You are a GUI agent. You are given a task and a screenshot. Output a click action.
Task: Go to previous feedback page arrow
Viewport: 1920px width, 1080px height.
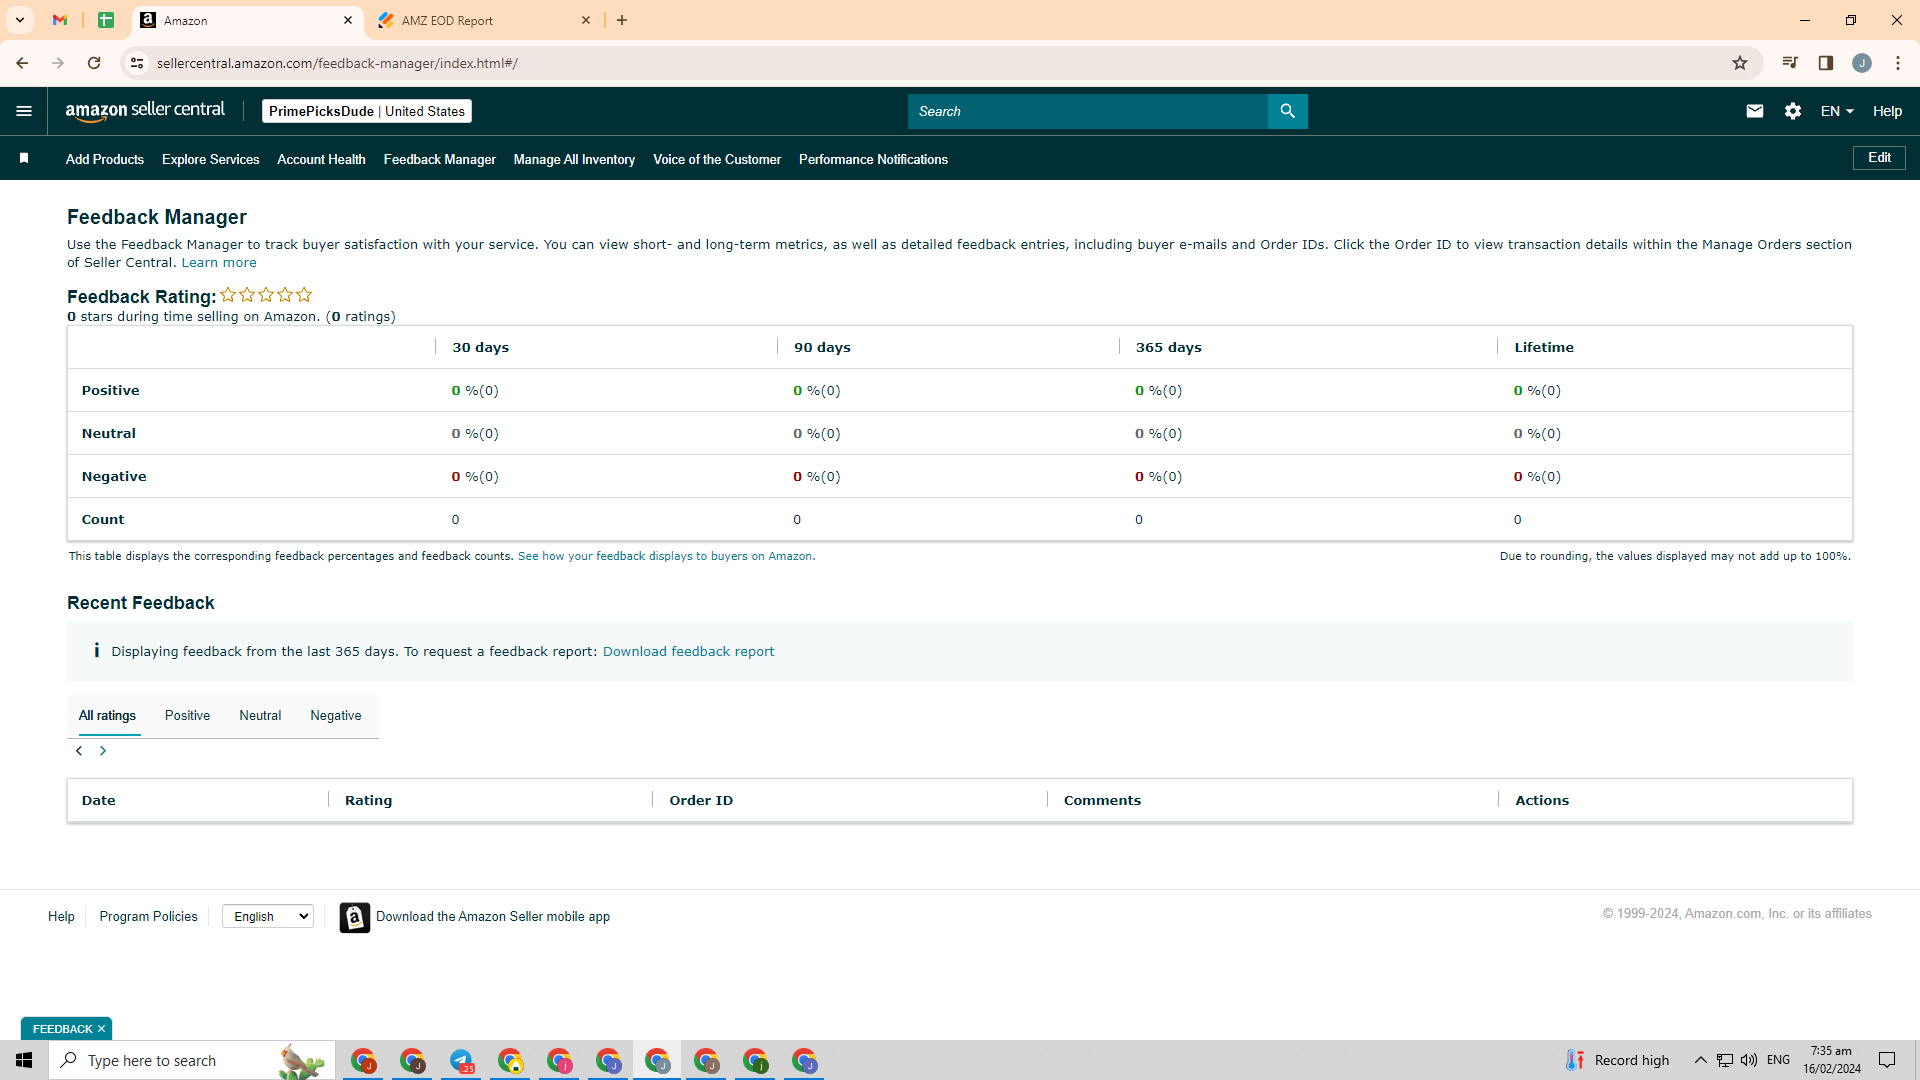tap(79, 751)
